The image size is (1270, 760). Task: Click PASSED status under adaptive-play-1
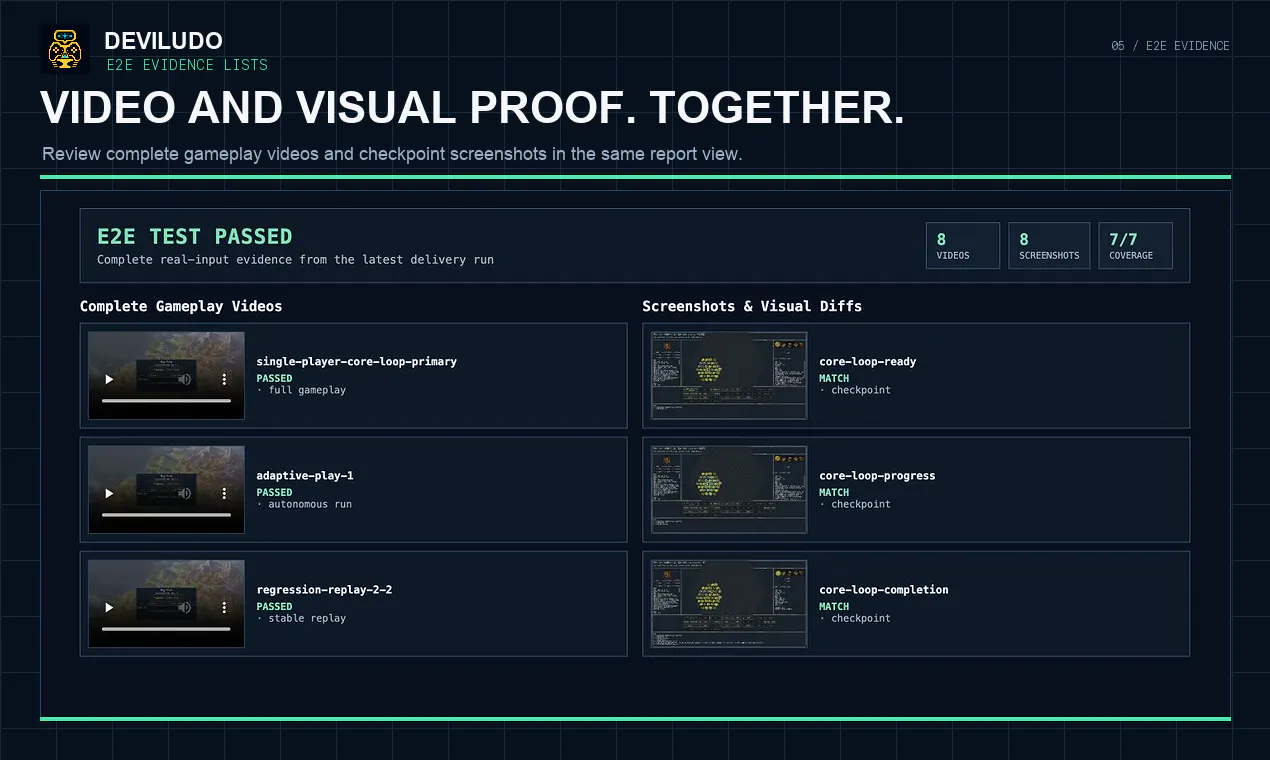(x=274, y=493)
